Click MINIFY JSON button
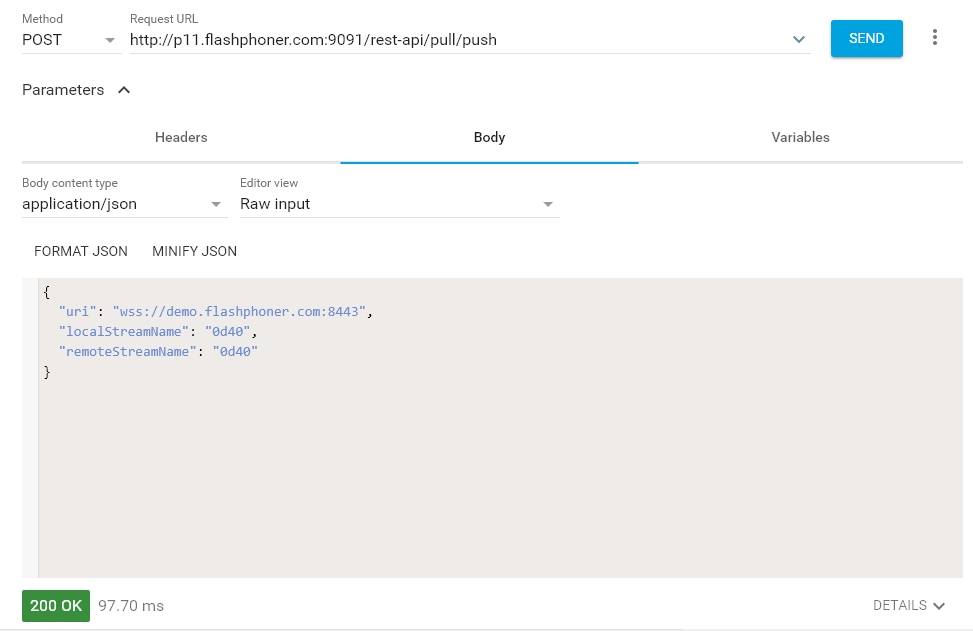This screenshot has height=631, width=973. (x=194, y=251)
